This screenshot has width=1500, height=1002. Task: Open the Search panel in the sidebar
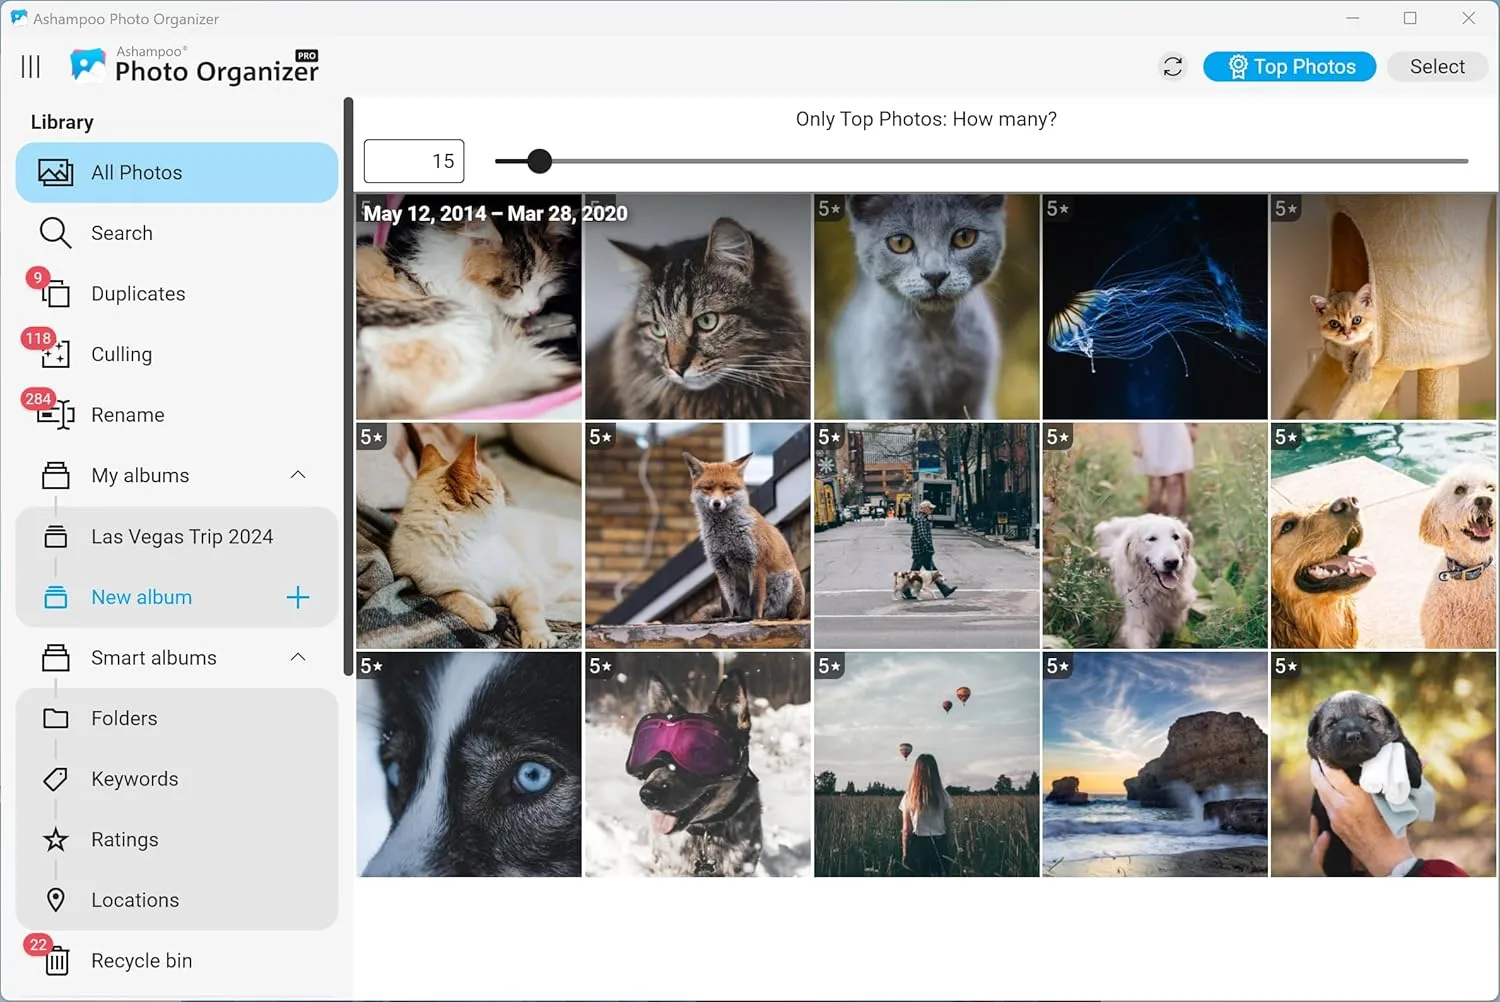click(x=122, y=232)
